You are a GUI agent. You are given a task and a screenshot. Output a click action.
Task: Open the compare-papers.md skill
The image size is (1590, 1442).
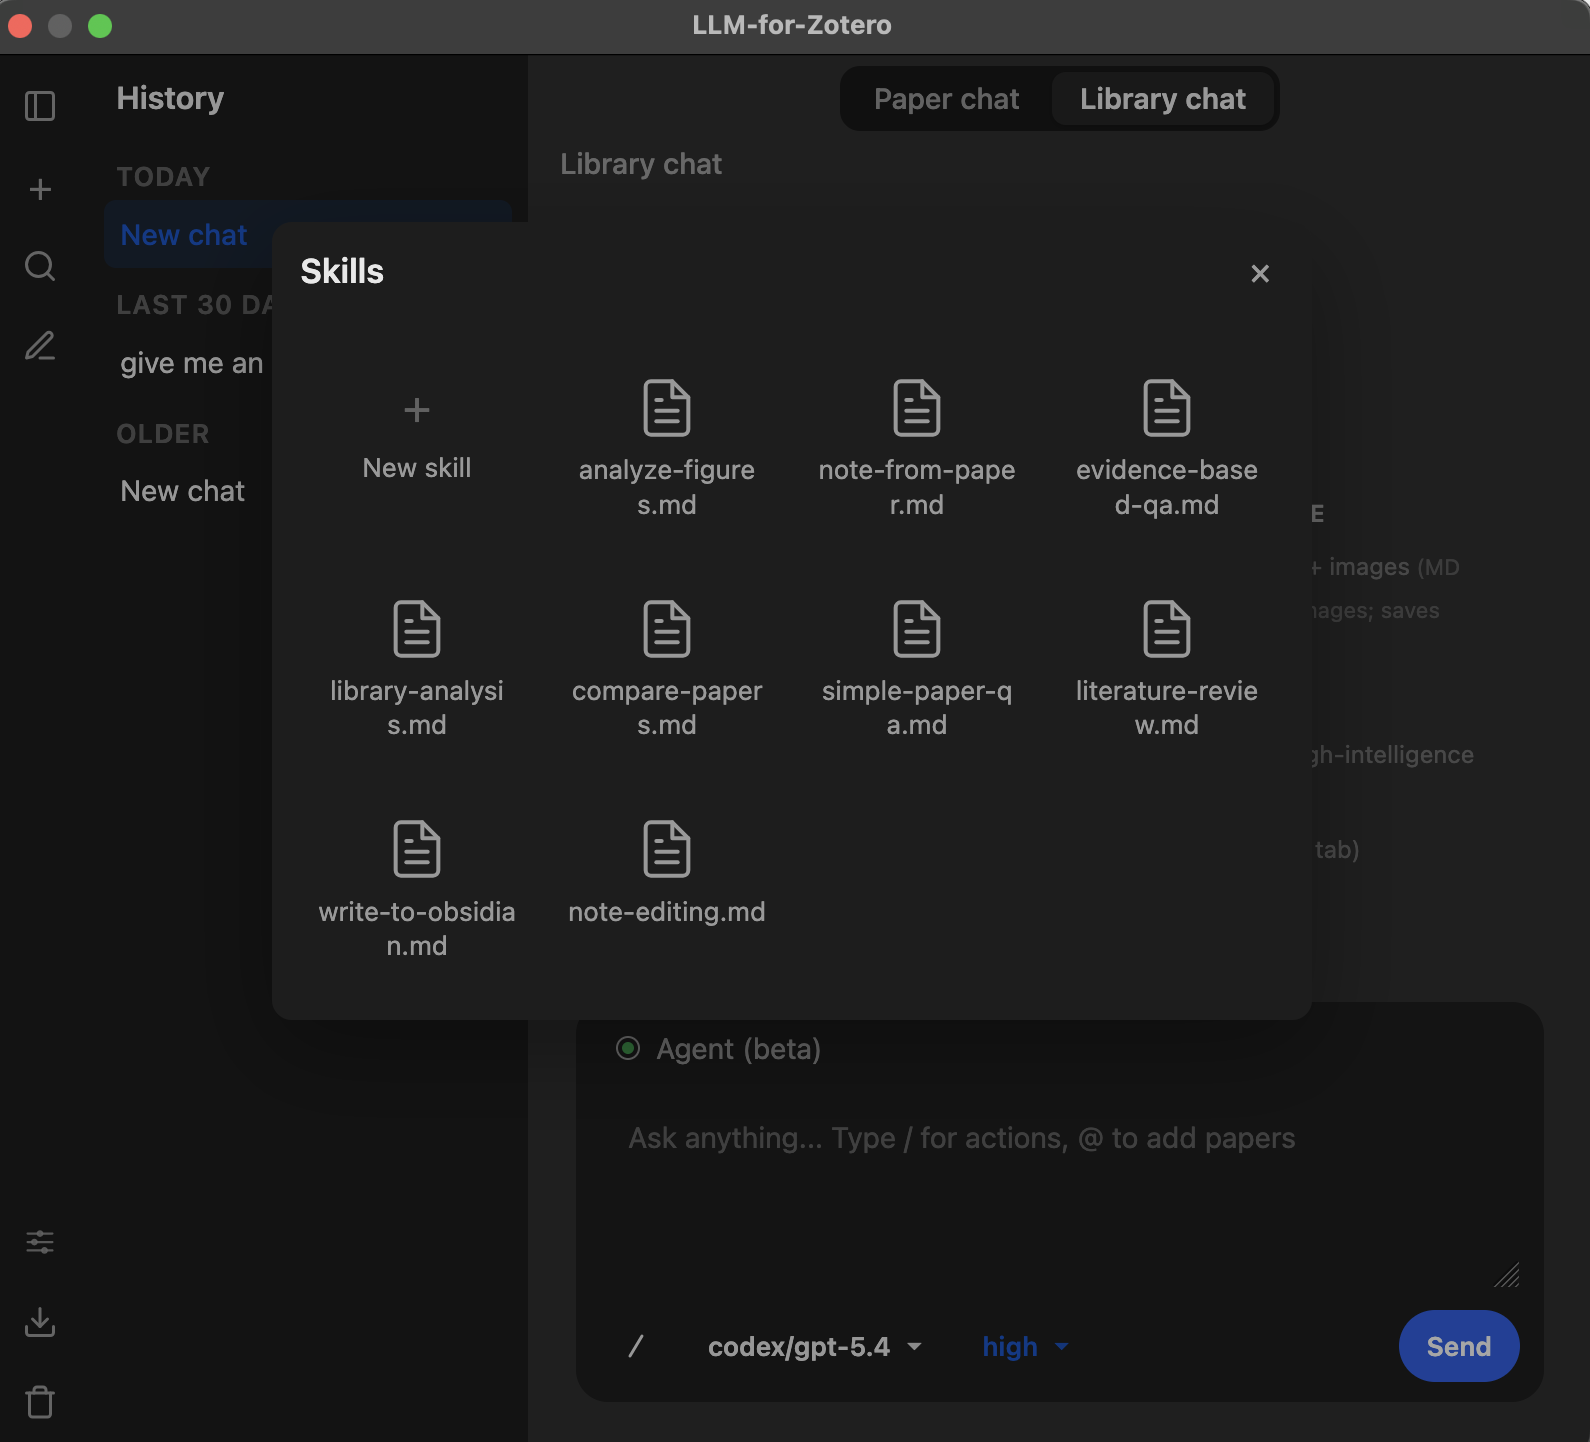pyautogui.click(x=667, y=669)
